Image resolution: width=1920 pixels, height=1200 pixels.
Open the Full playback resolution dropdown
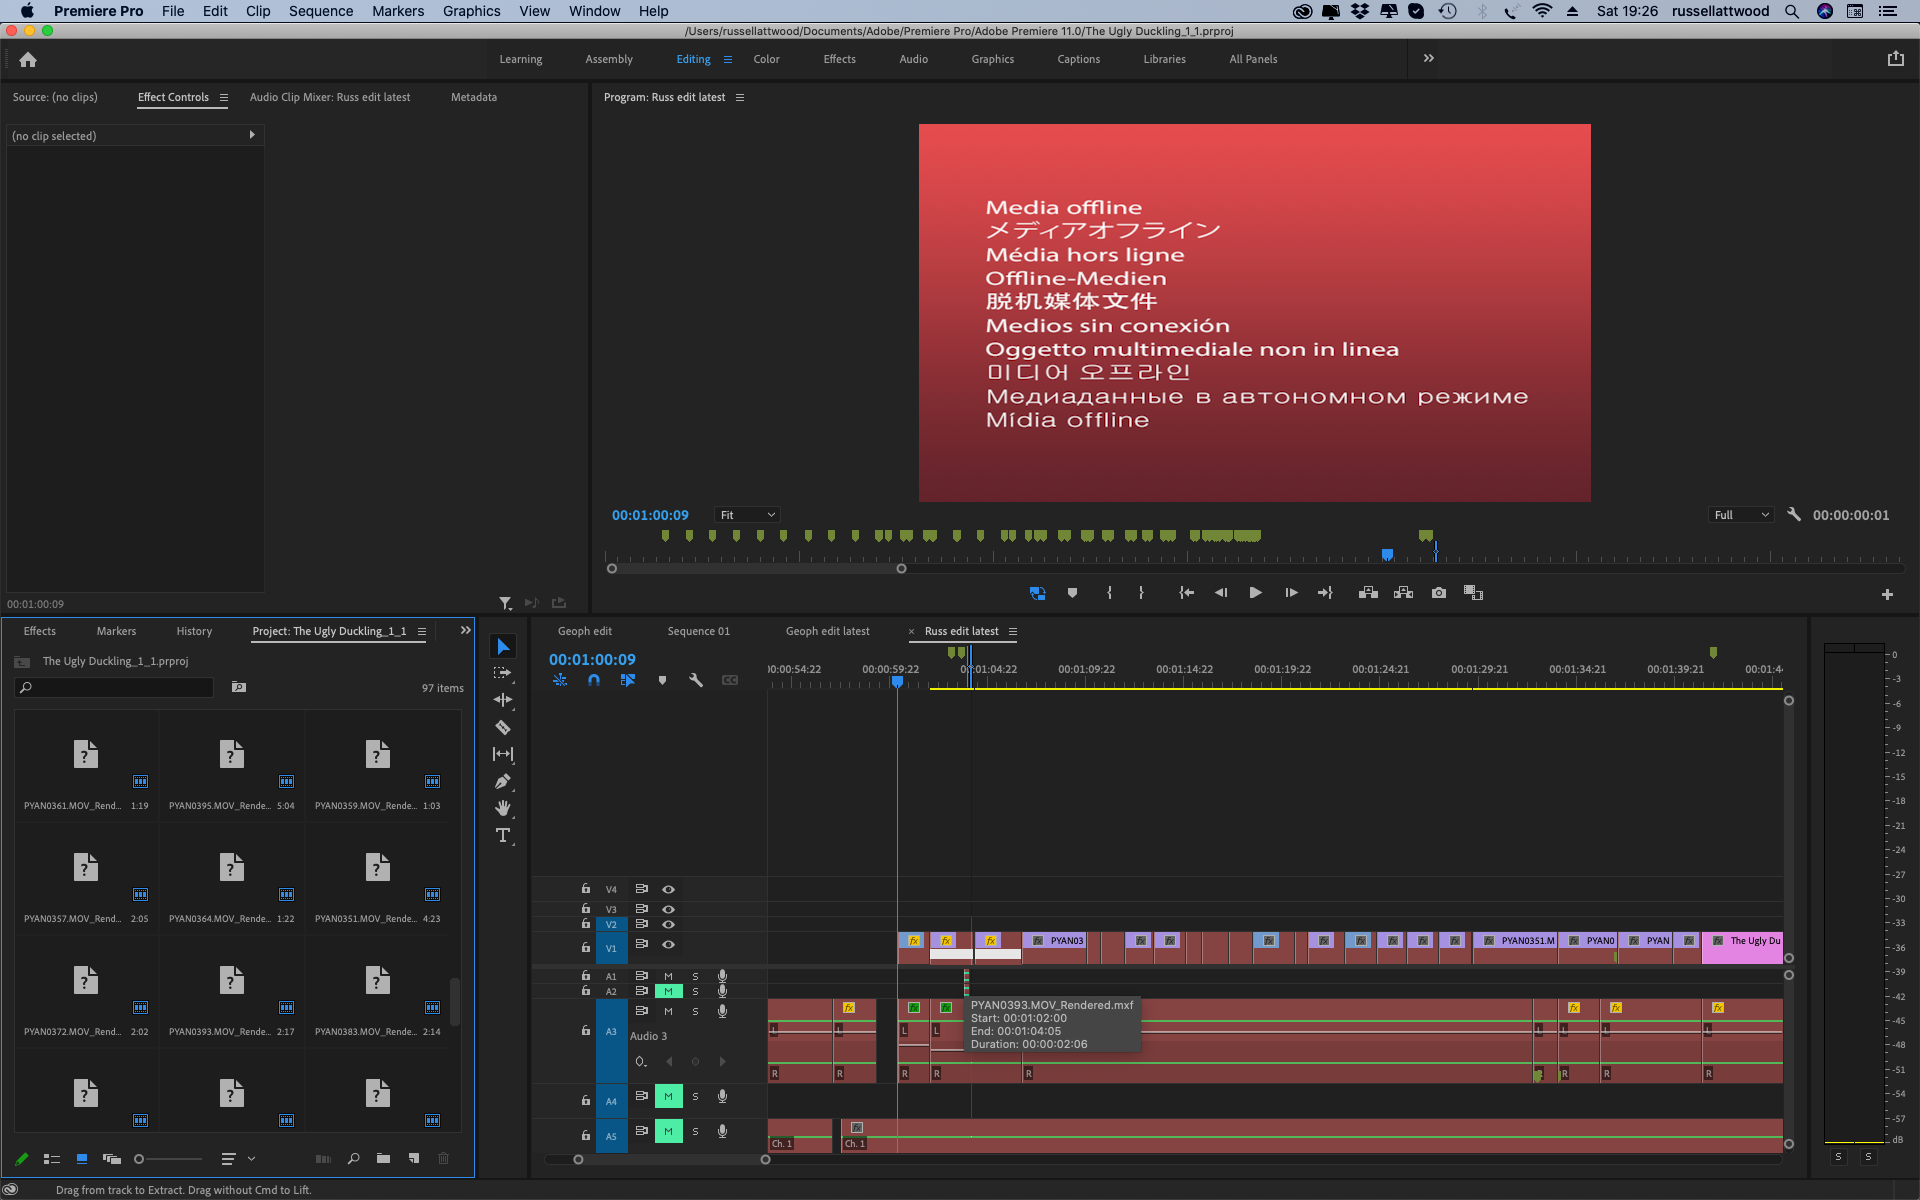click(1741, 515)
